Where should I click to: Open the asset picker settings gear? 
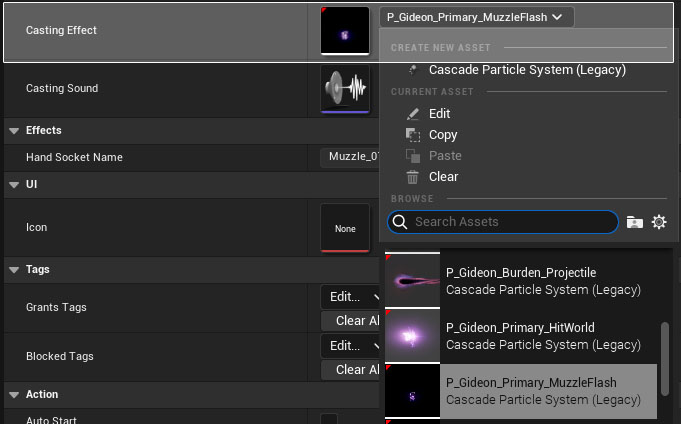pos(659,222)
